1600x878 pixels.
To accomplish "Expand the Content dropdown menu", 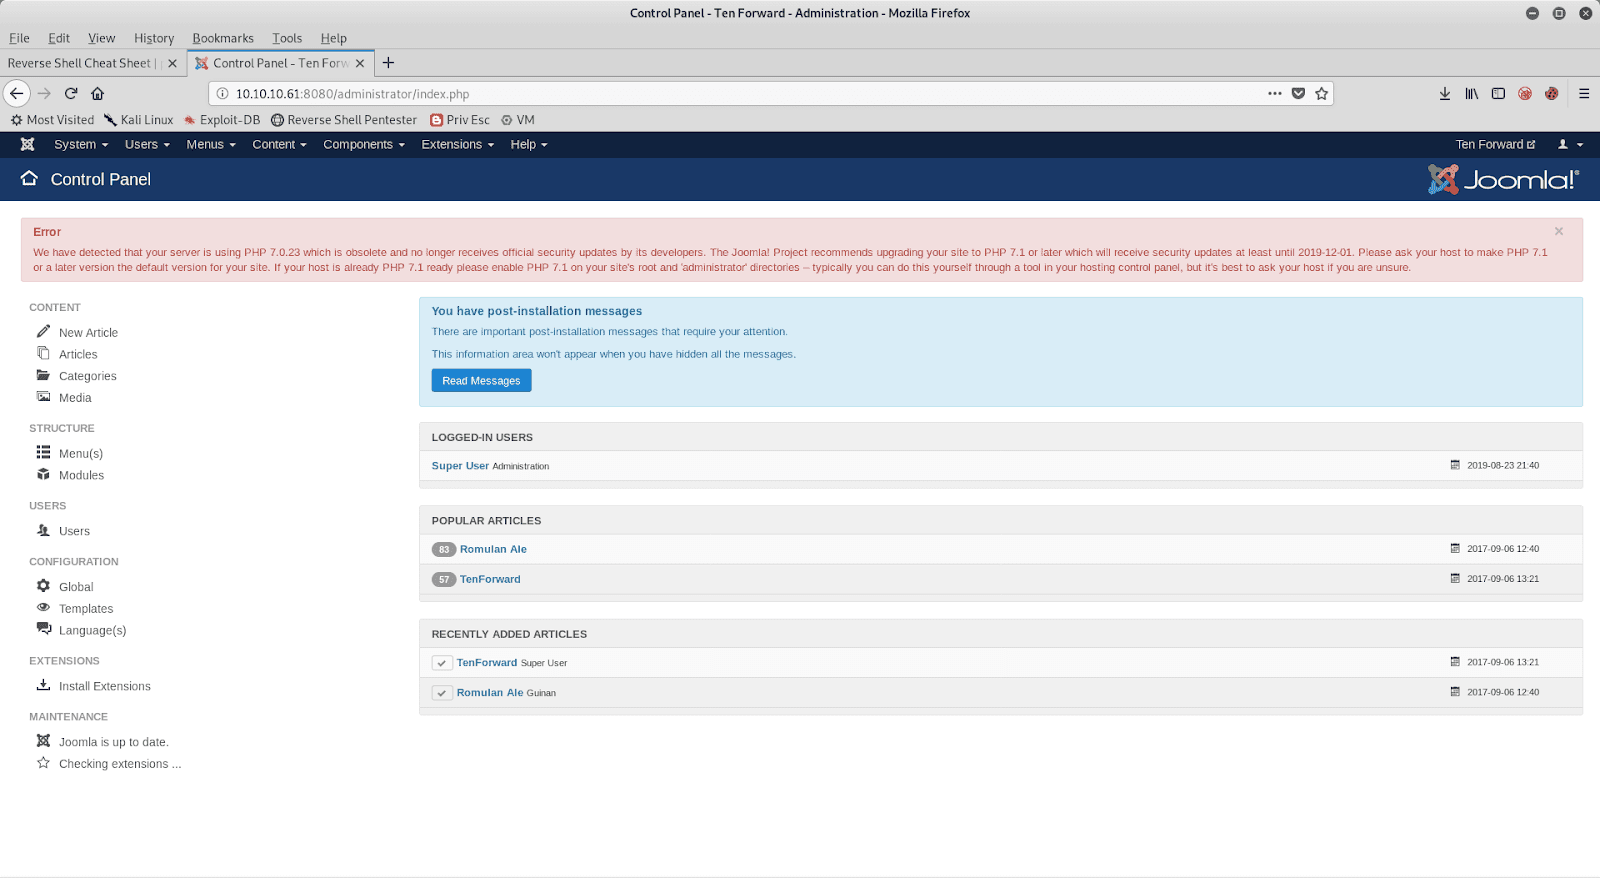I will pyautogui.click(x=279, y=144).
